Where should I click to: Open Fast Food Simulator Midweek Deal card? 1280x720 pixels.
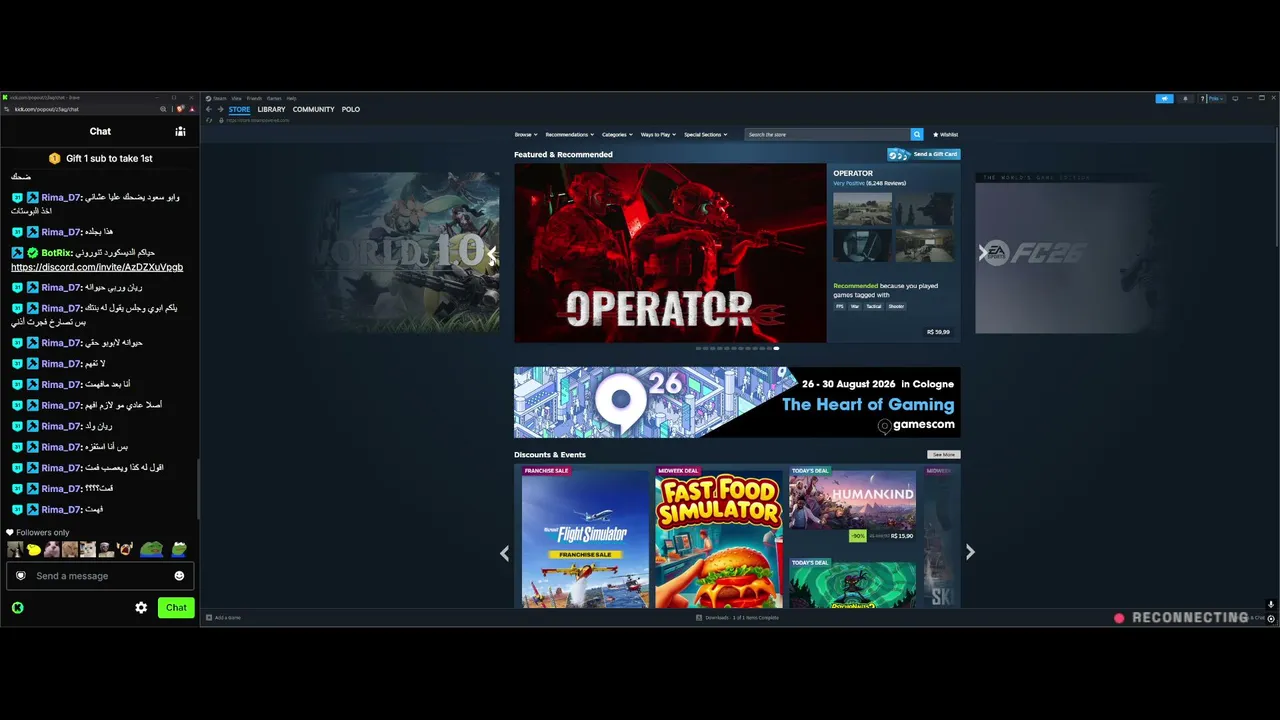(x=719, y=536)
